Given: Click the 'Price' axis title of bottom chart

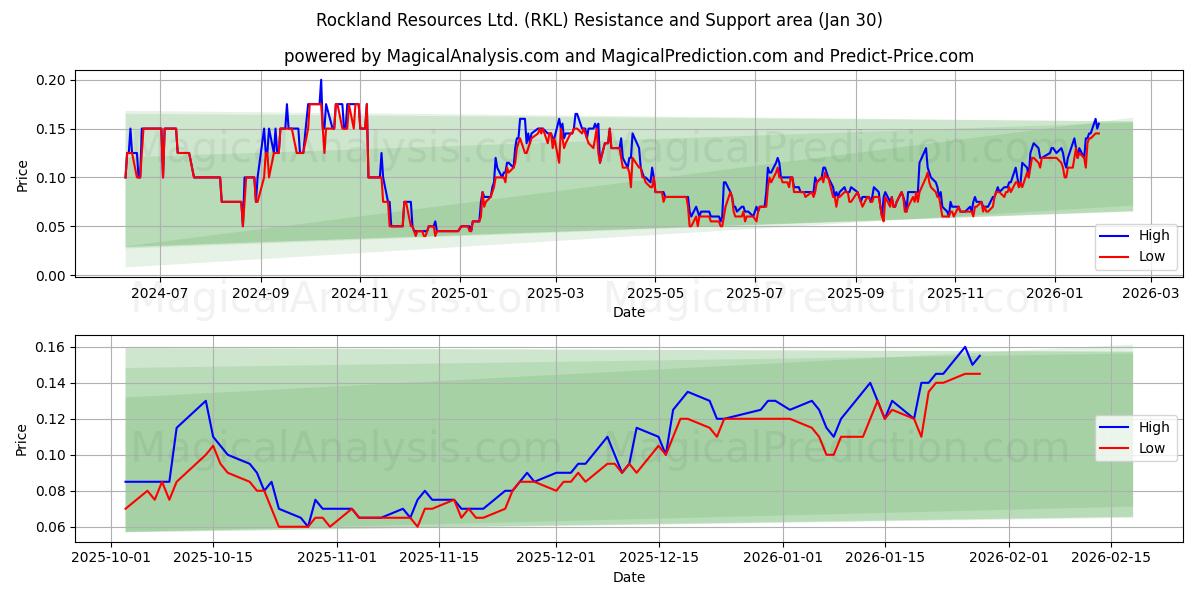Looking at the screenshot, I should [x=22, y=439].
